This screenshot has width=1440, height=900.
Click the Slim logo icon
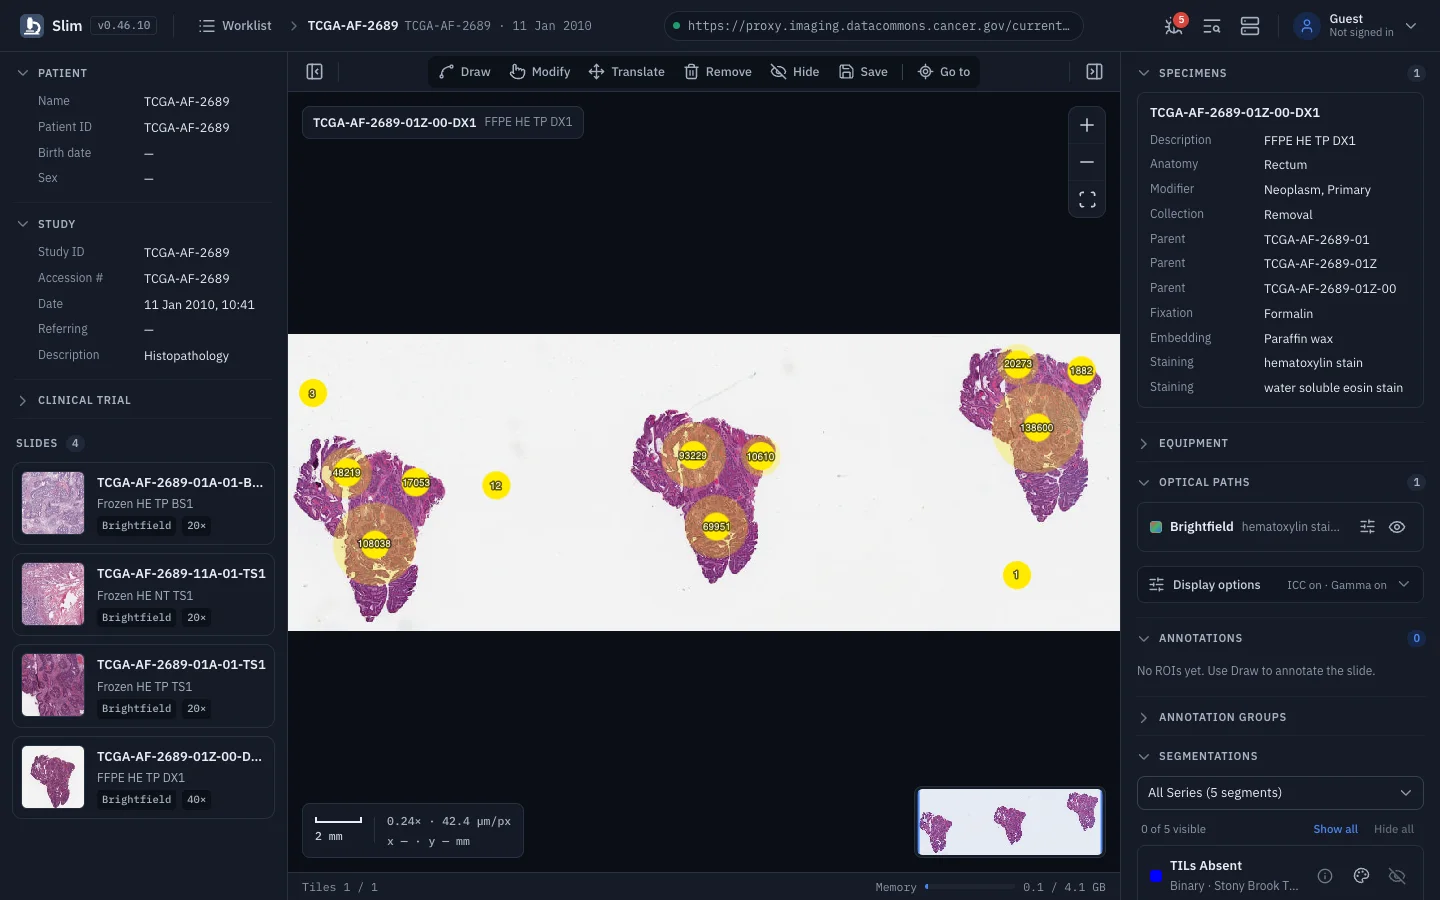click(32, 26)
